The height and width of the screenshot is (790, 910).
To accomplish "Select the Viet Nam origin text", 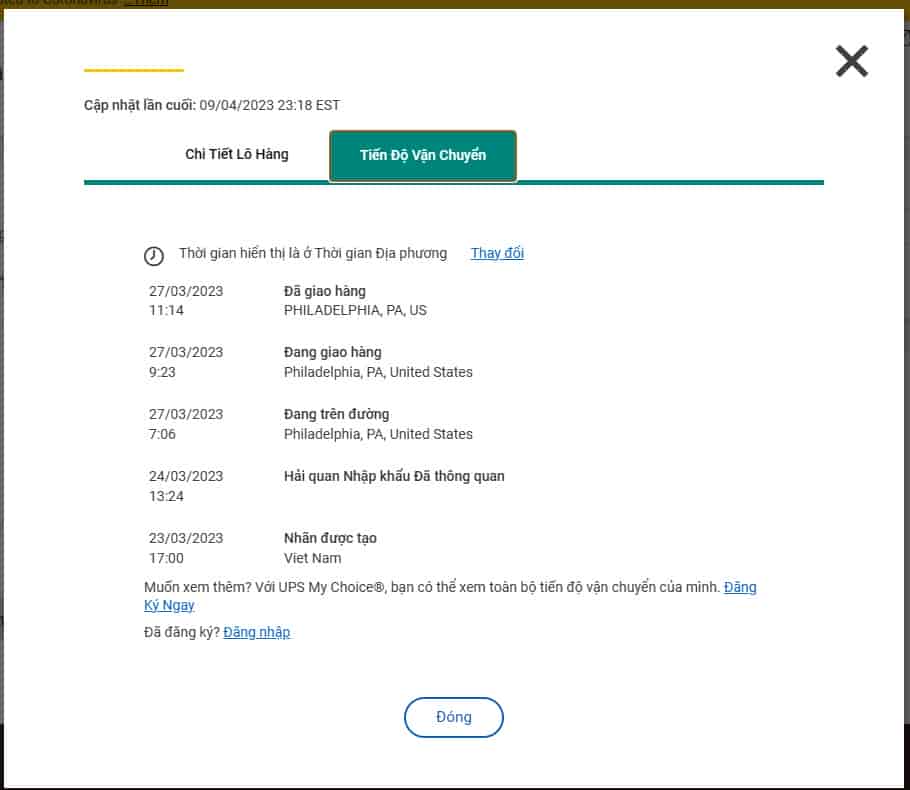I will click(x=312, y=558).
